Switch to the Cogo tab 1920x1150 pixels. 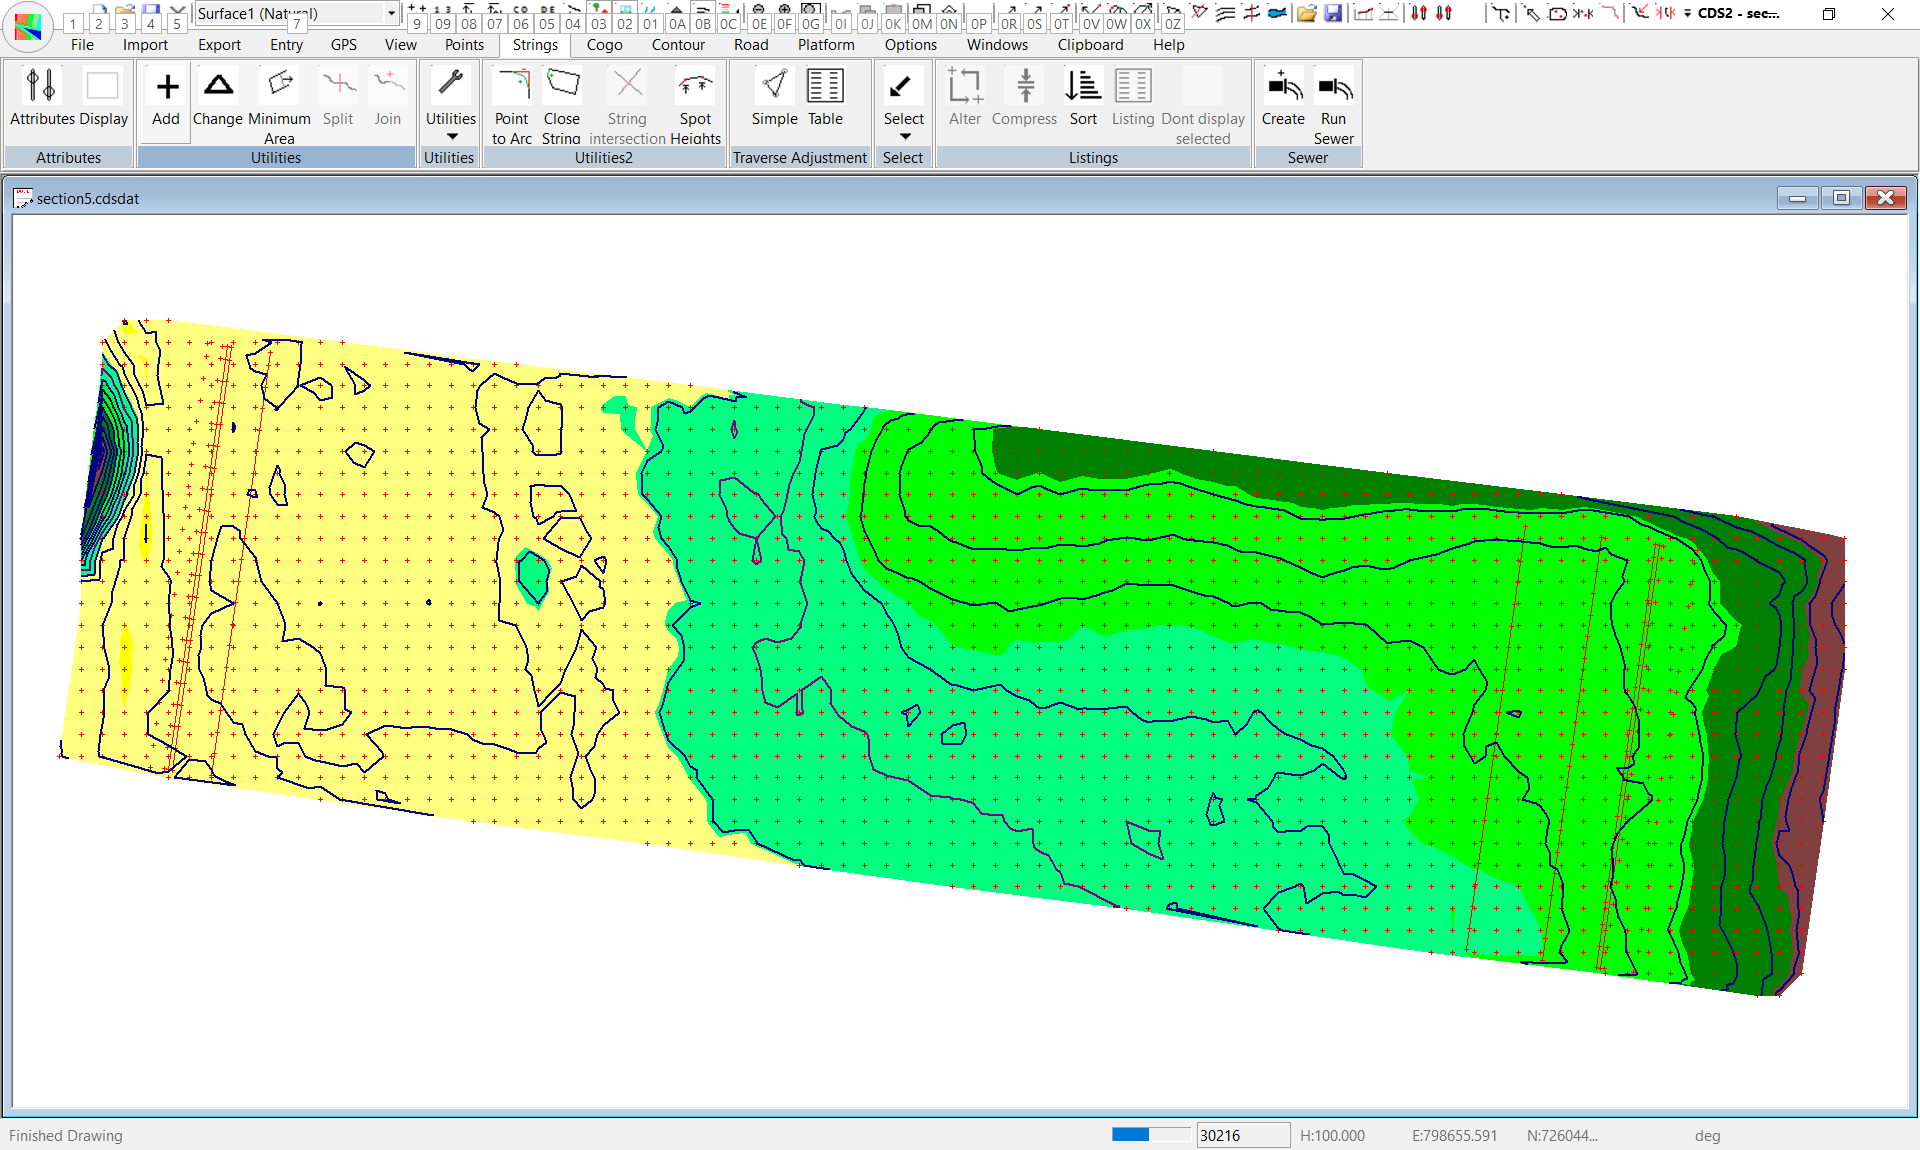pos(604,45)
